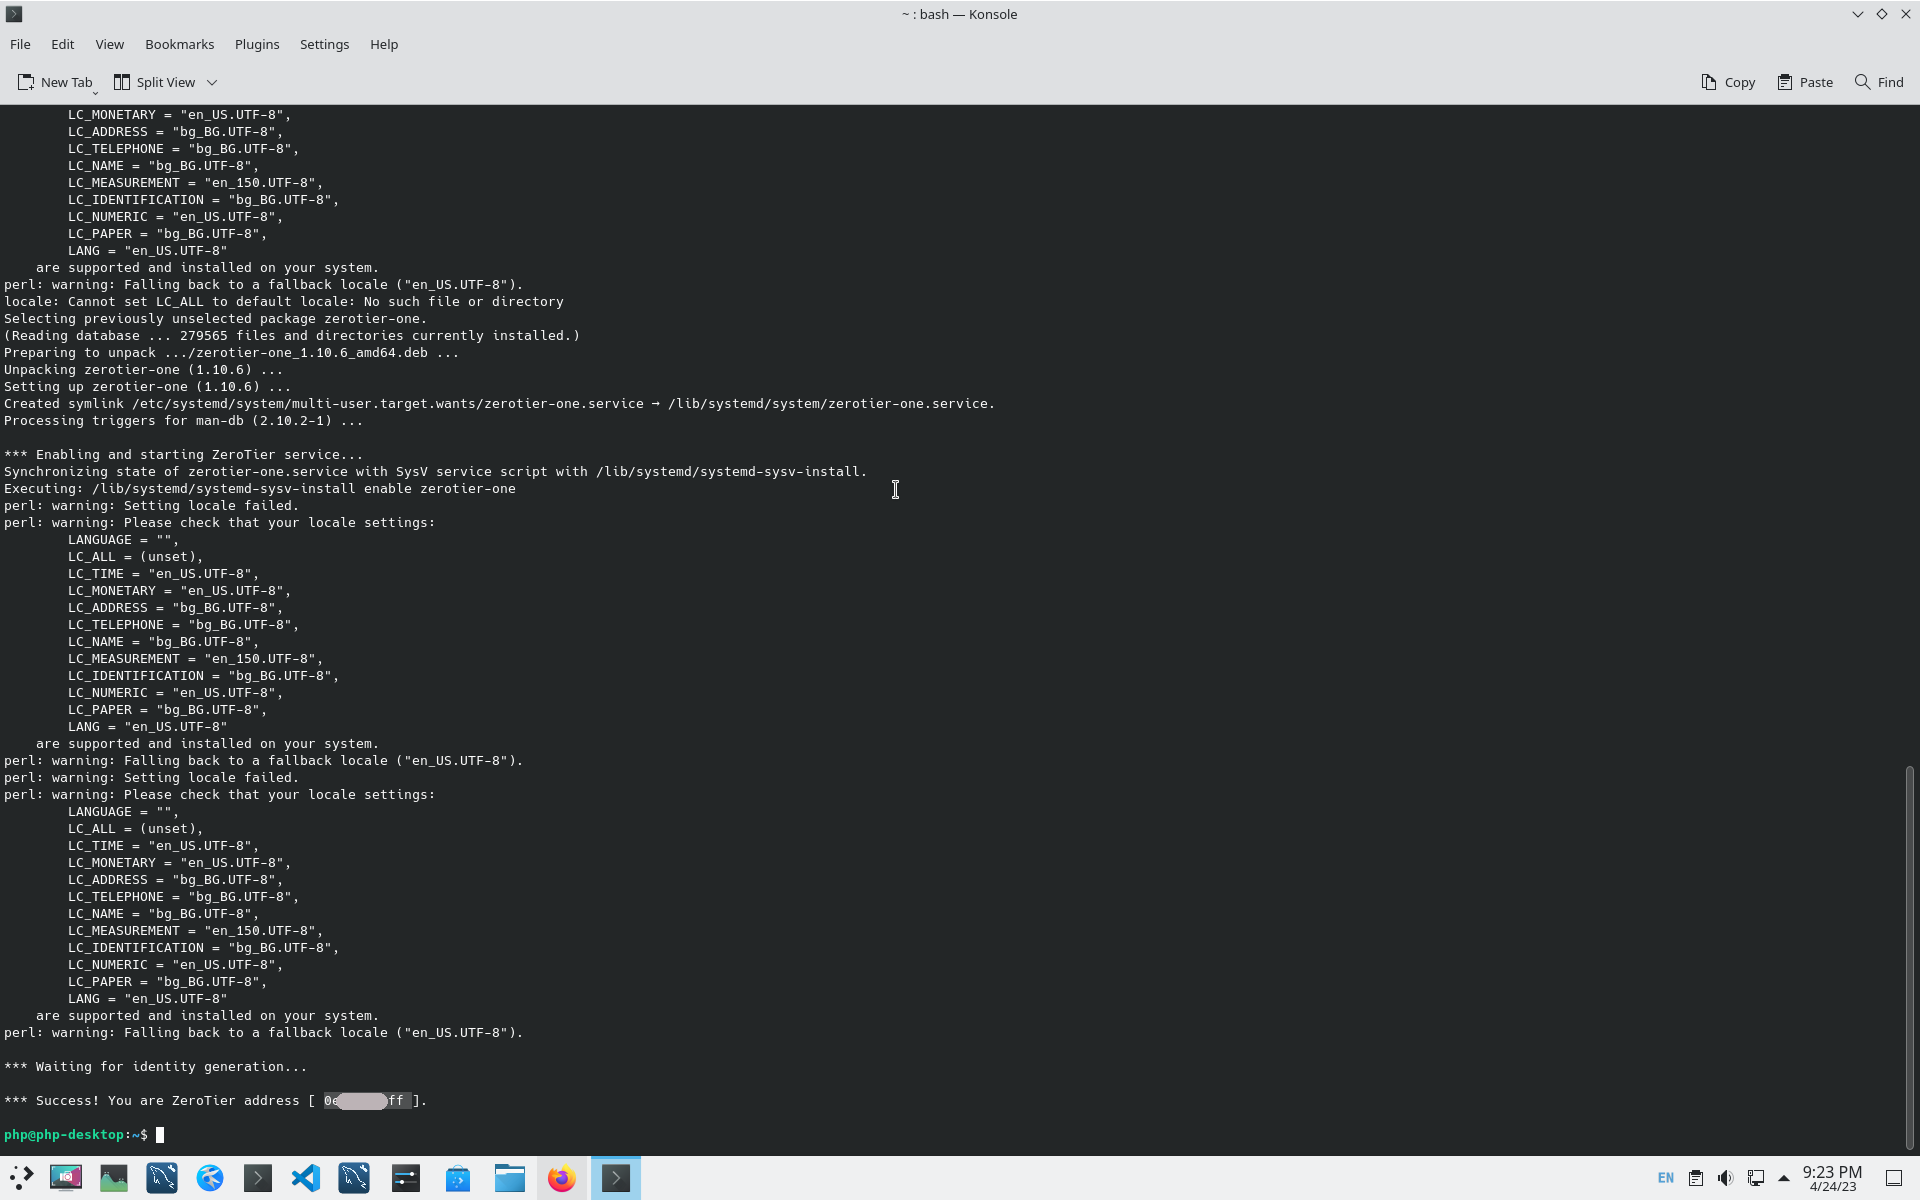Click the Copy toolbar button

coord(1728,82)
